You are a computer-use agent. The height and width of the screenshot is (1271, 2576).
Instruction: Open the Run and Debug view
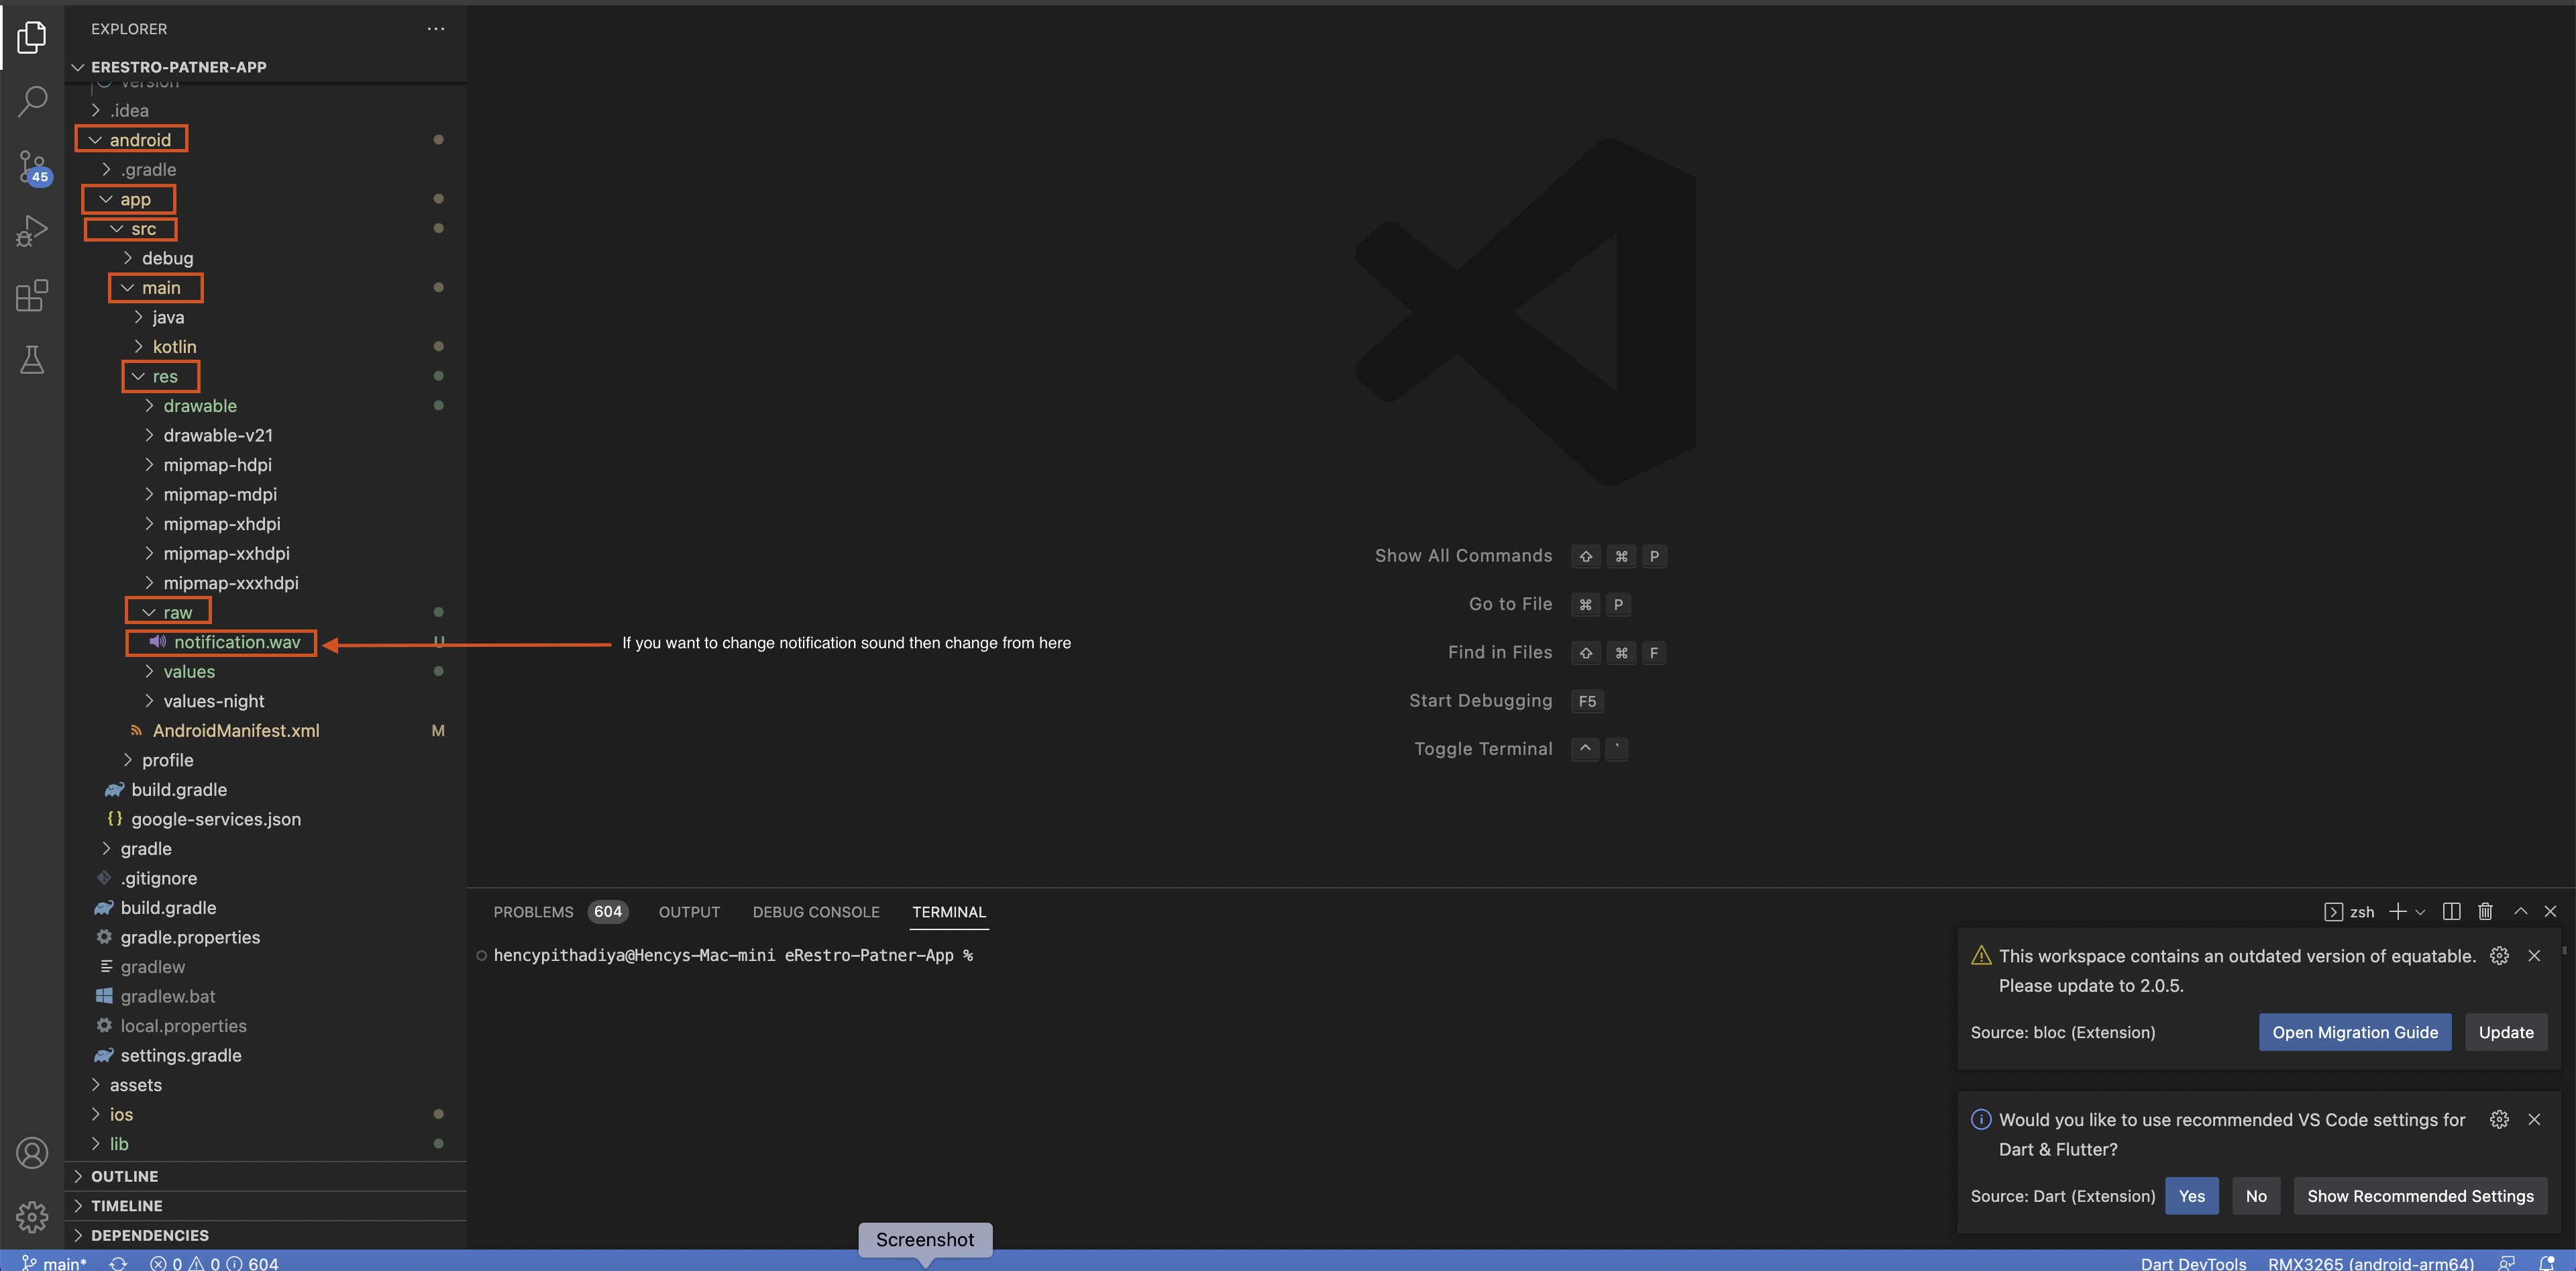pyautogui.click(x=32, y=231)
